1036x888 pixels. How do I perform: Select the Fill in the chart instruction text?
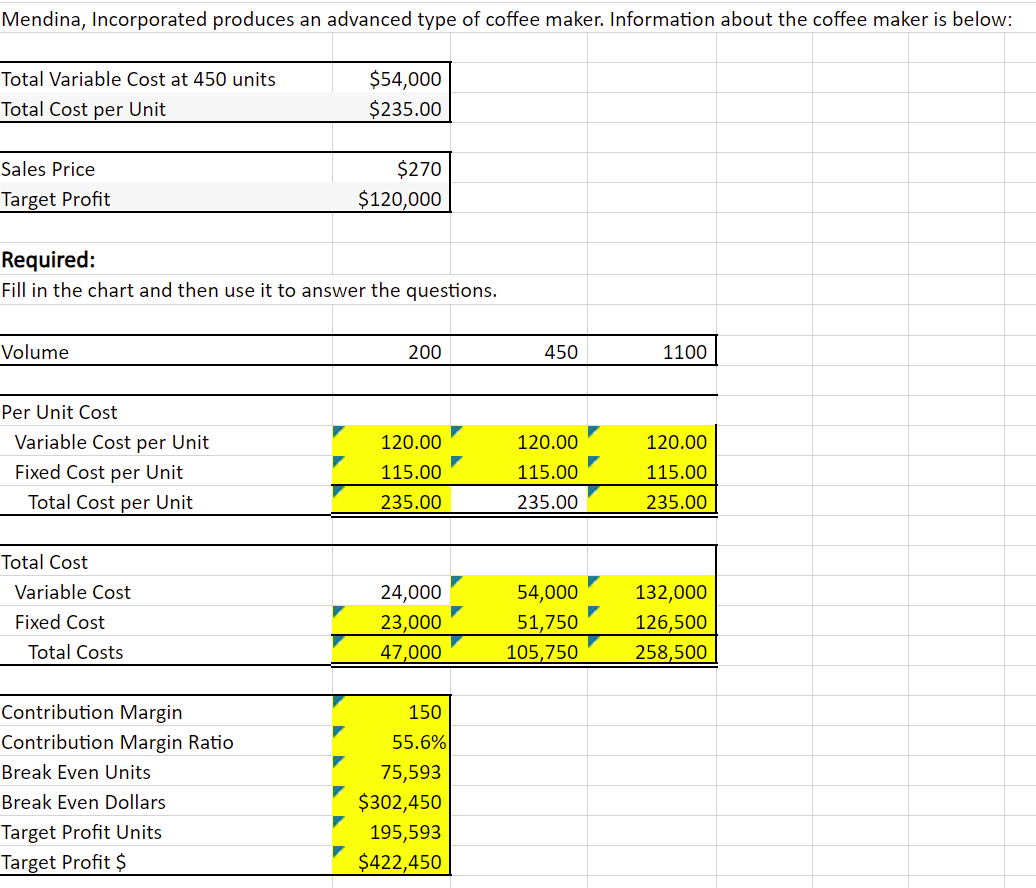pos(249,290)
